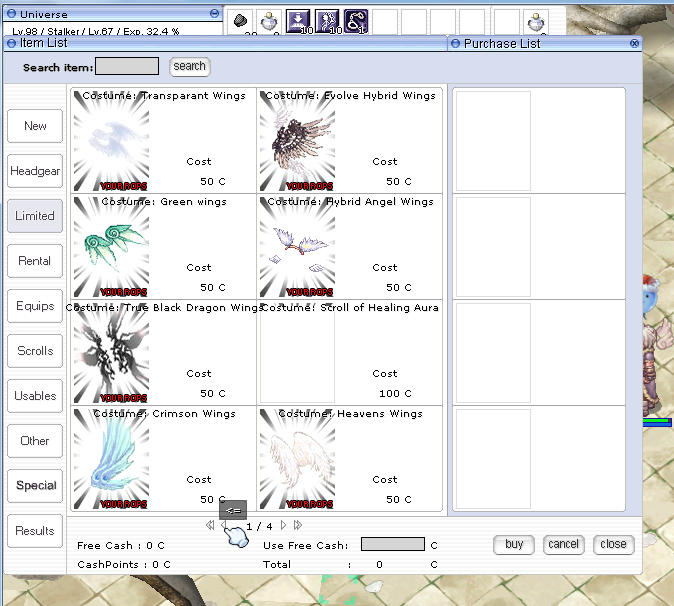Image resolution: width=674 pixels, height=606 pixels.
Task: Select the Costume: True Black Dragon Wings item
Action: click(x=163, y=352)
